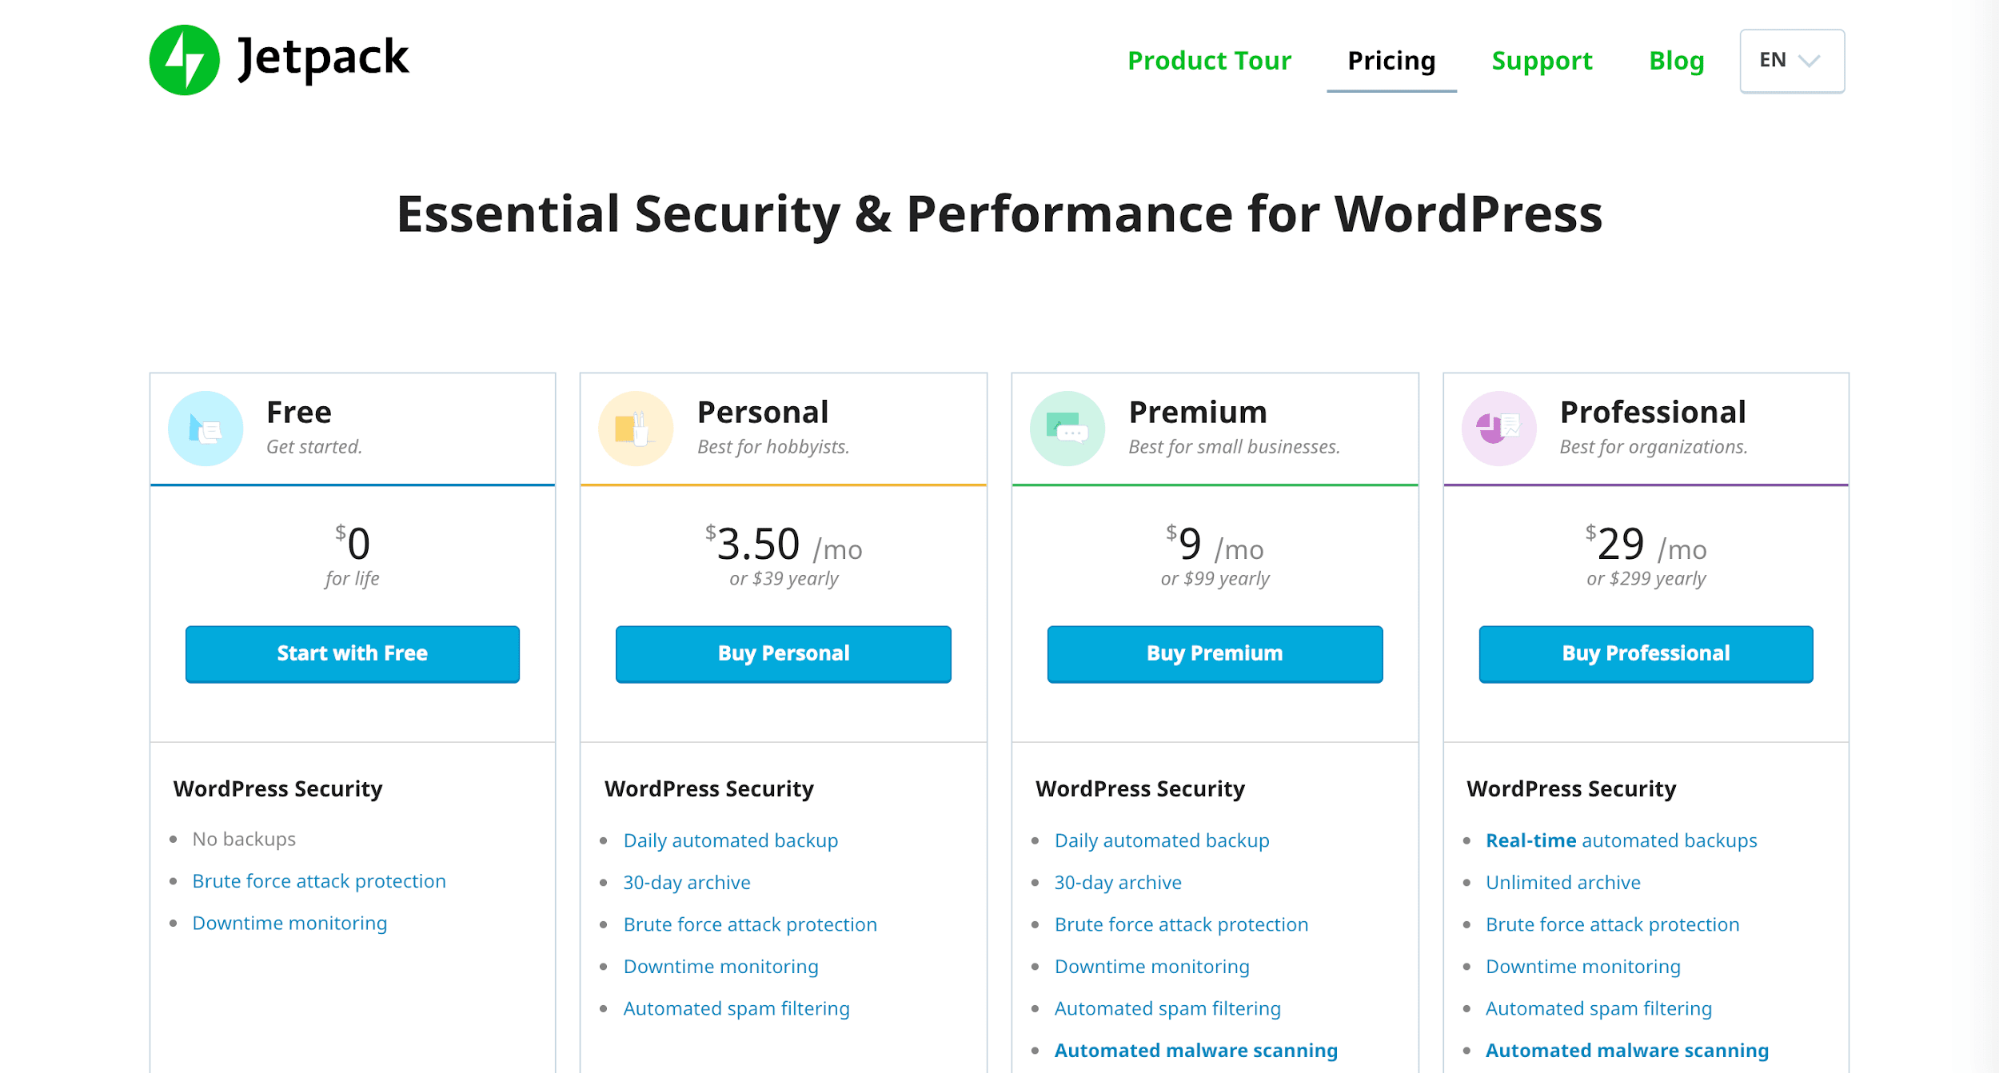Click the Start with Free button
The width and height of the screenshot is (1999, 1074).
(351, 654)
